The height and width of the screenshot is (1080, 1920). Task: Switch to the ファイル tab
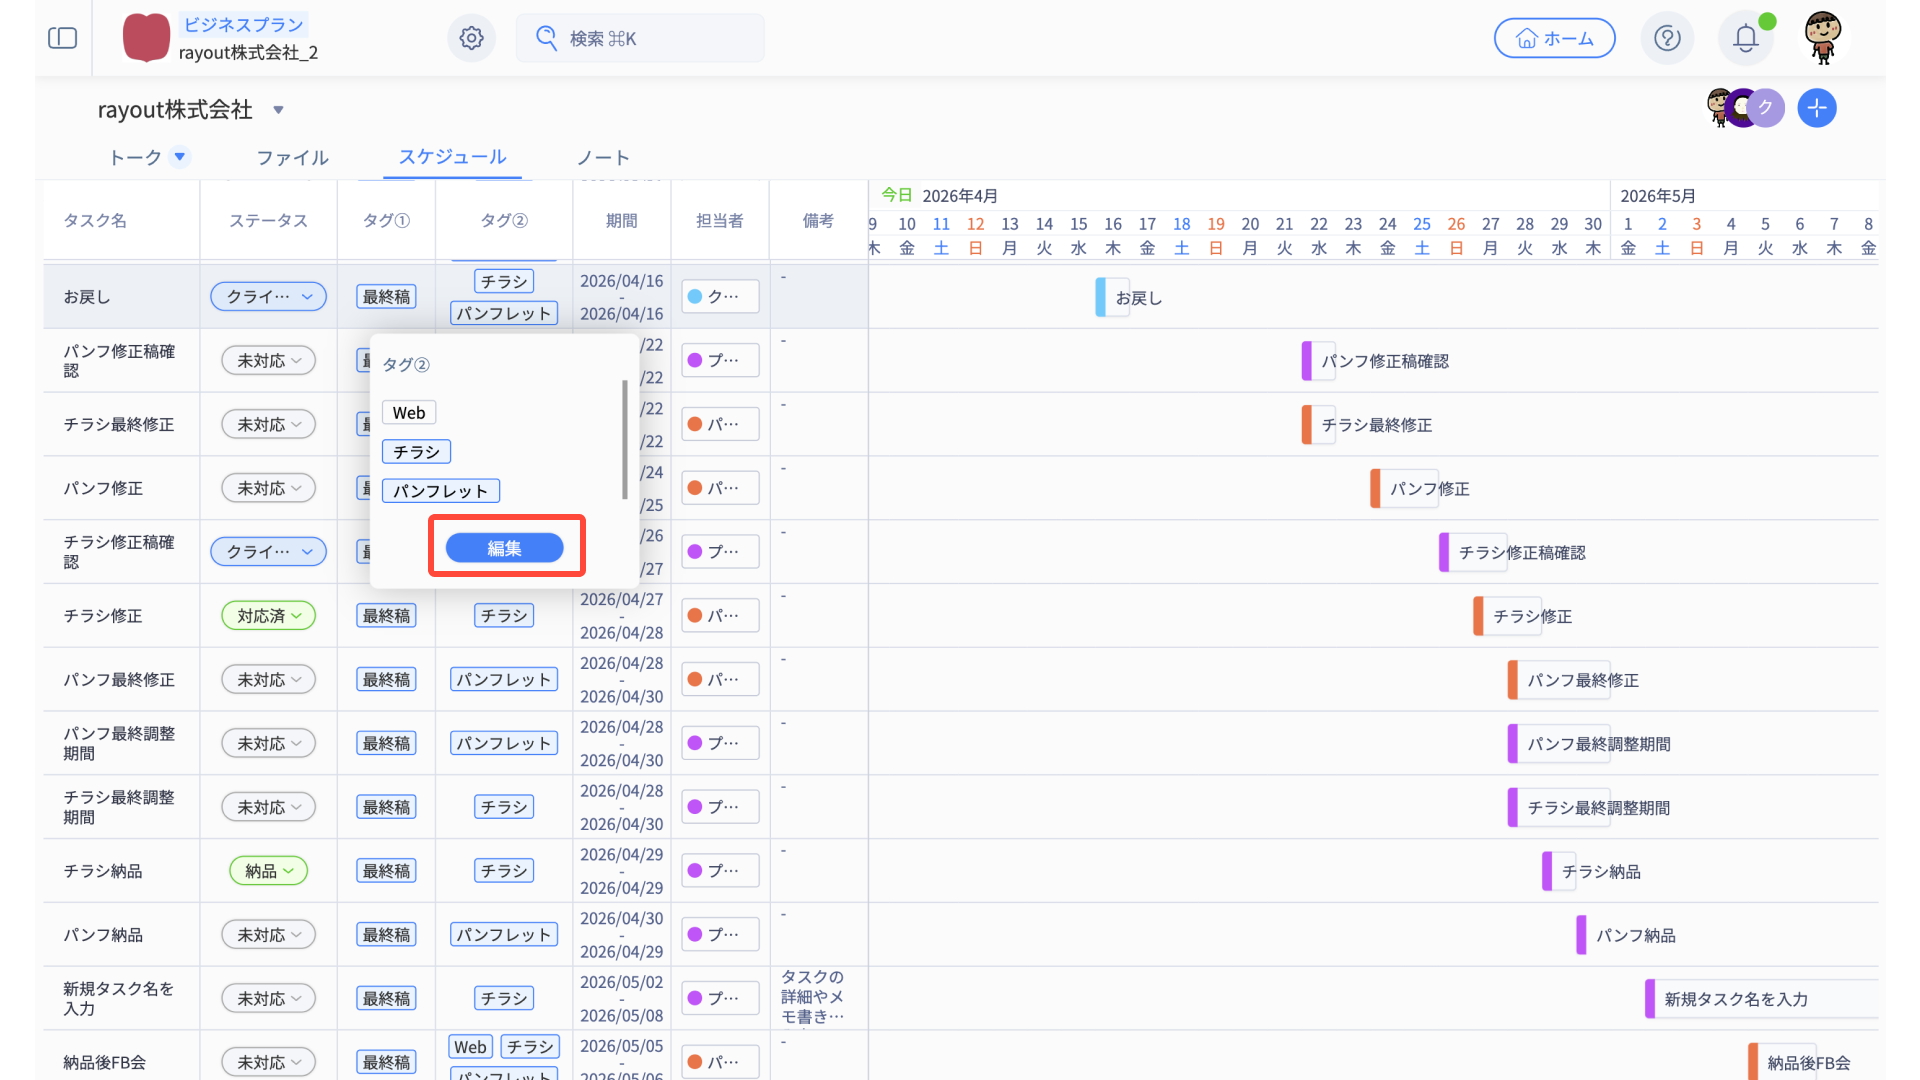point(292,158)
